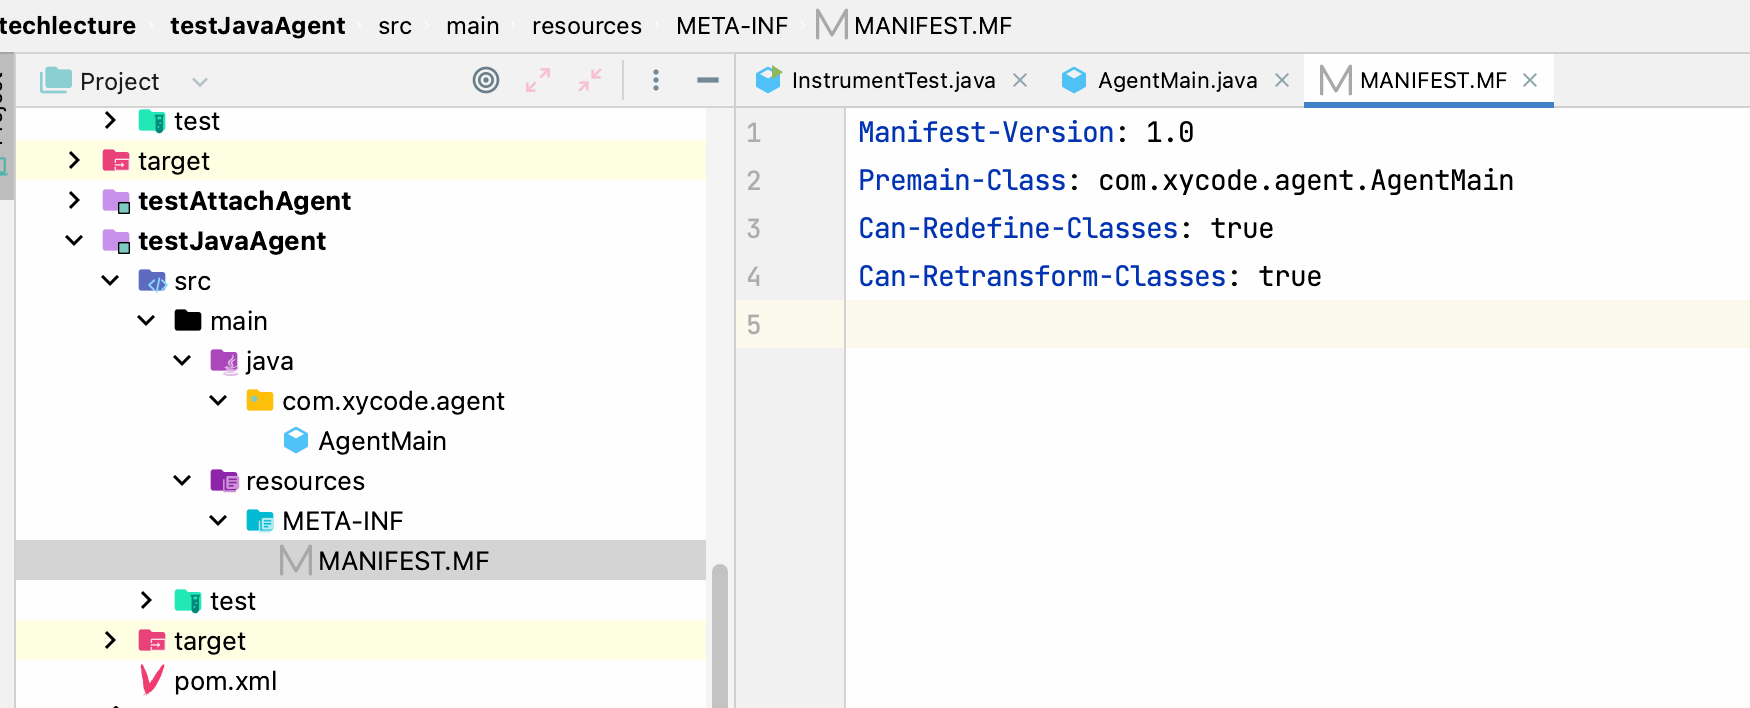Click the testJavaAgent breadcrumb

pyautogui.click(x=257, y=26)
